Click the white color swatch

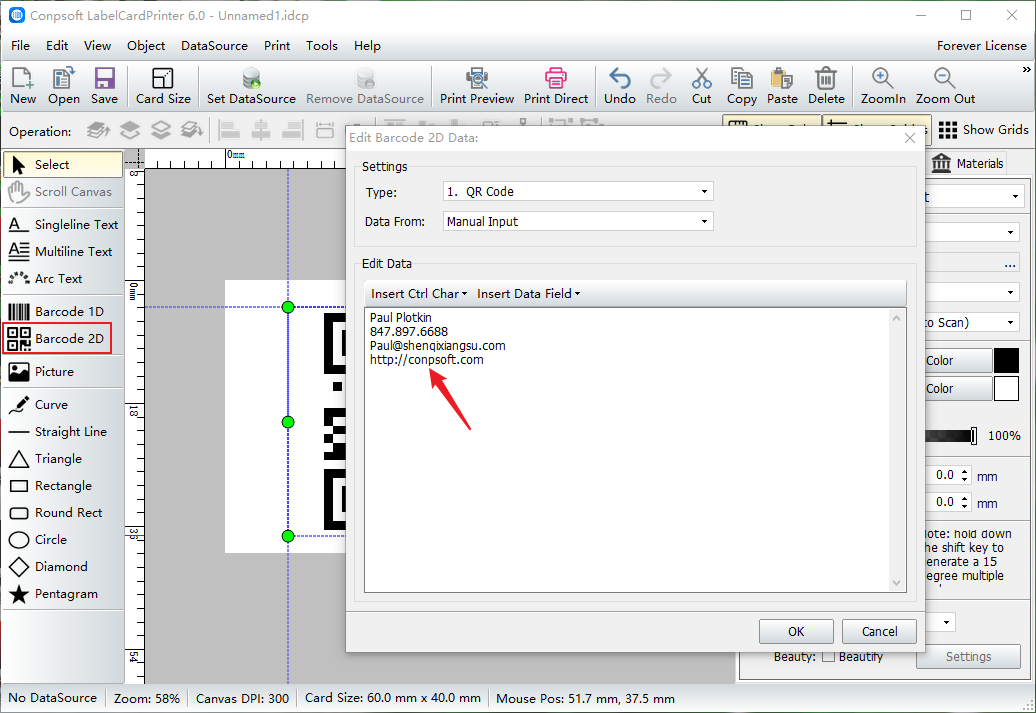(1006, 389)
